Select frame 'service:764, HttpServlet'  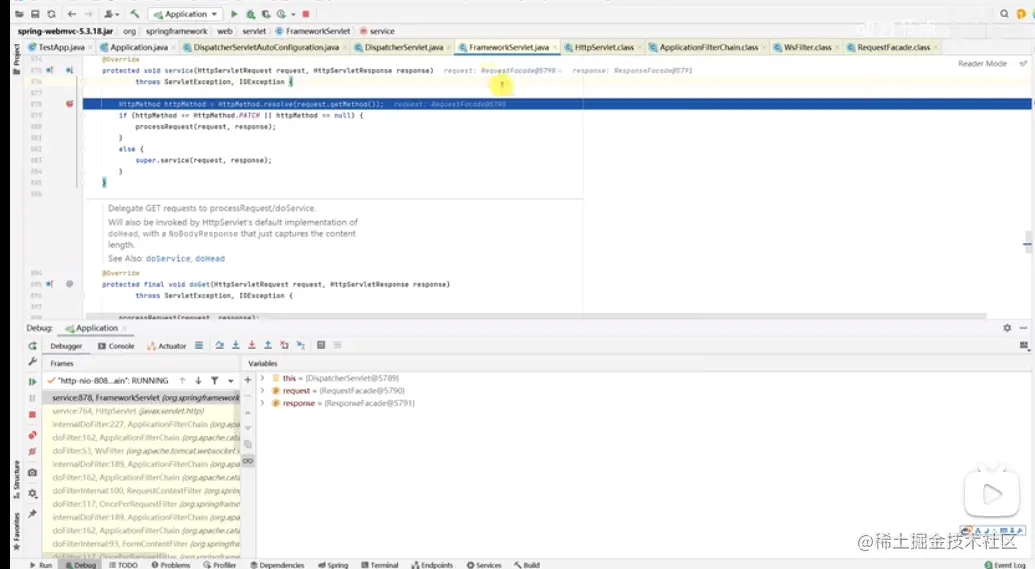[141, 411]
